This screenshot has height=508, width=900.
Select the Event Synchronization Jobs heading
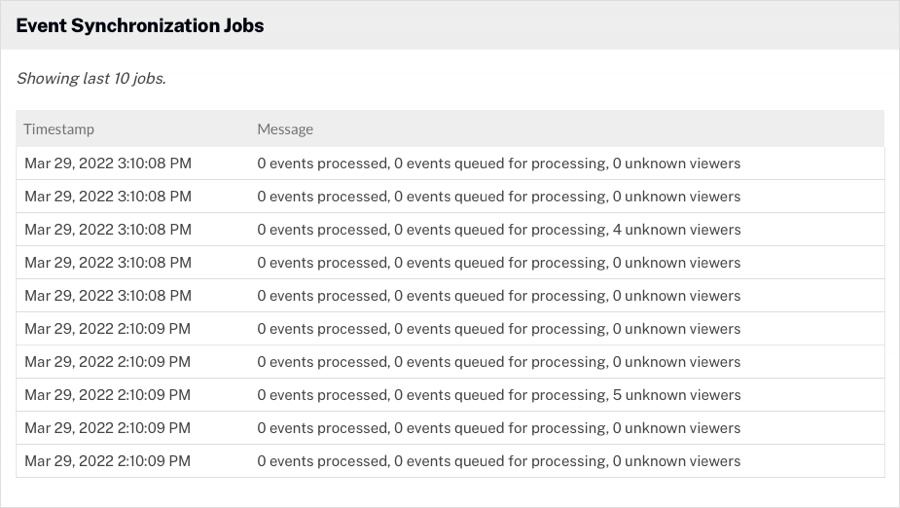coord(140,26)
